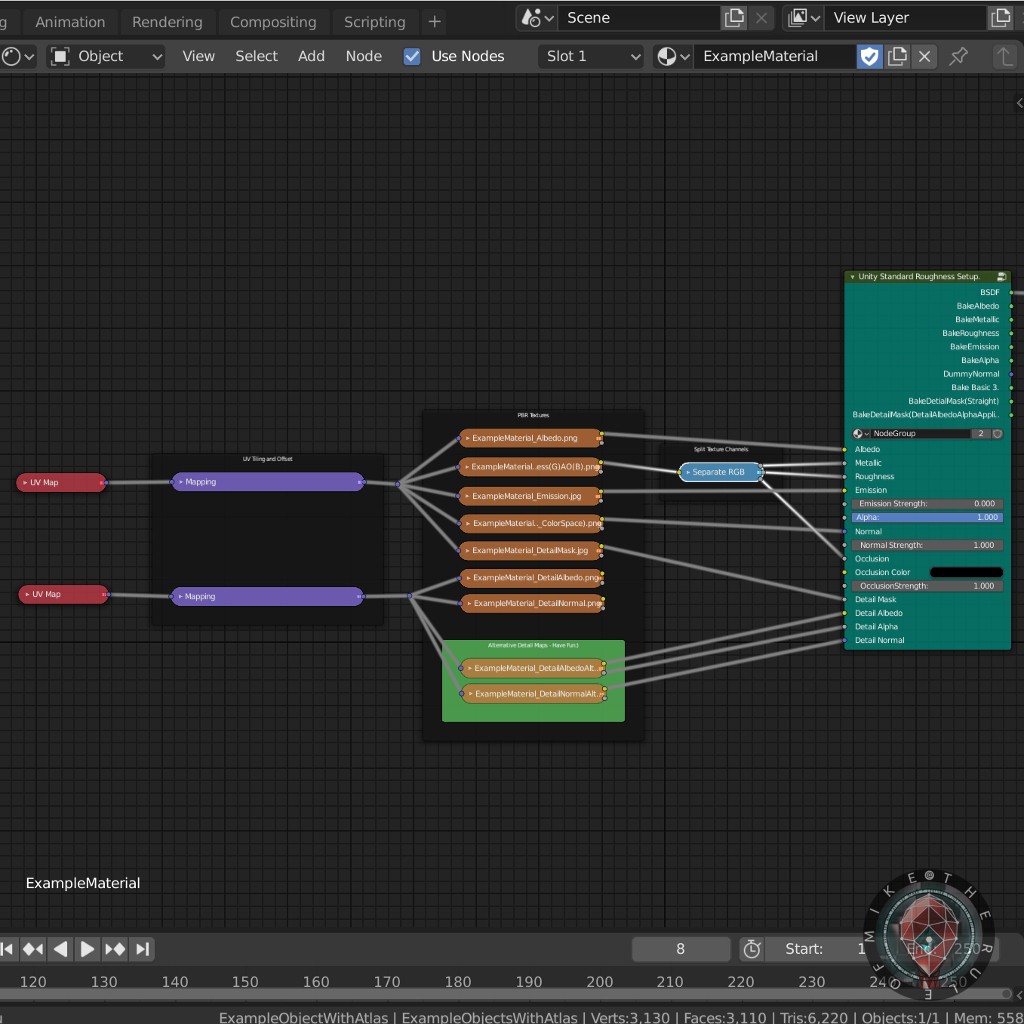Click the play animation button
1024x1024 pixels.
point(87,949)
